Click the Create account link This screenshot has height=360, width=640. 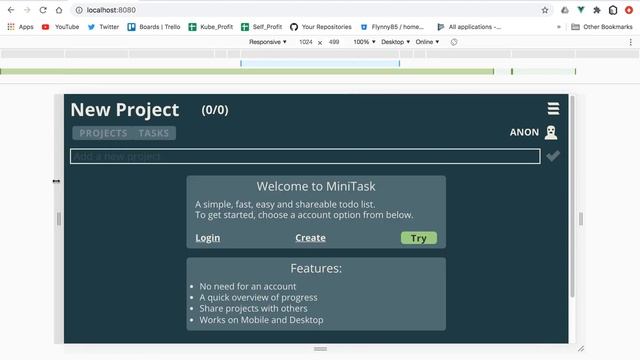(x=311, y=238)
